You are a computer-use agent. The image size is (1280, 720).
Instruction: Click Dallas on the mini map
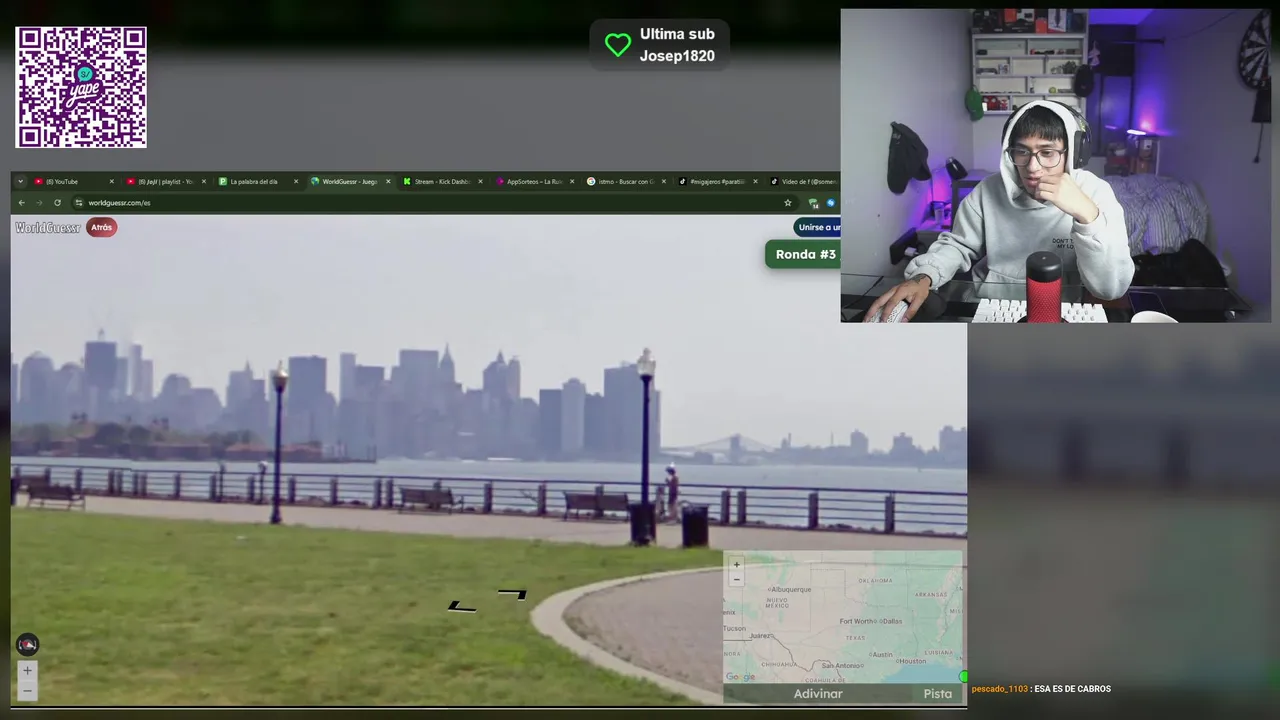[892, 621]
